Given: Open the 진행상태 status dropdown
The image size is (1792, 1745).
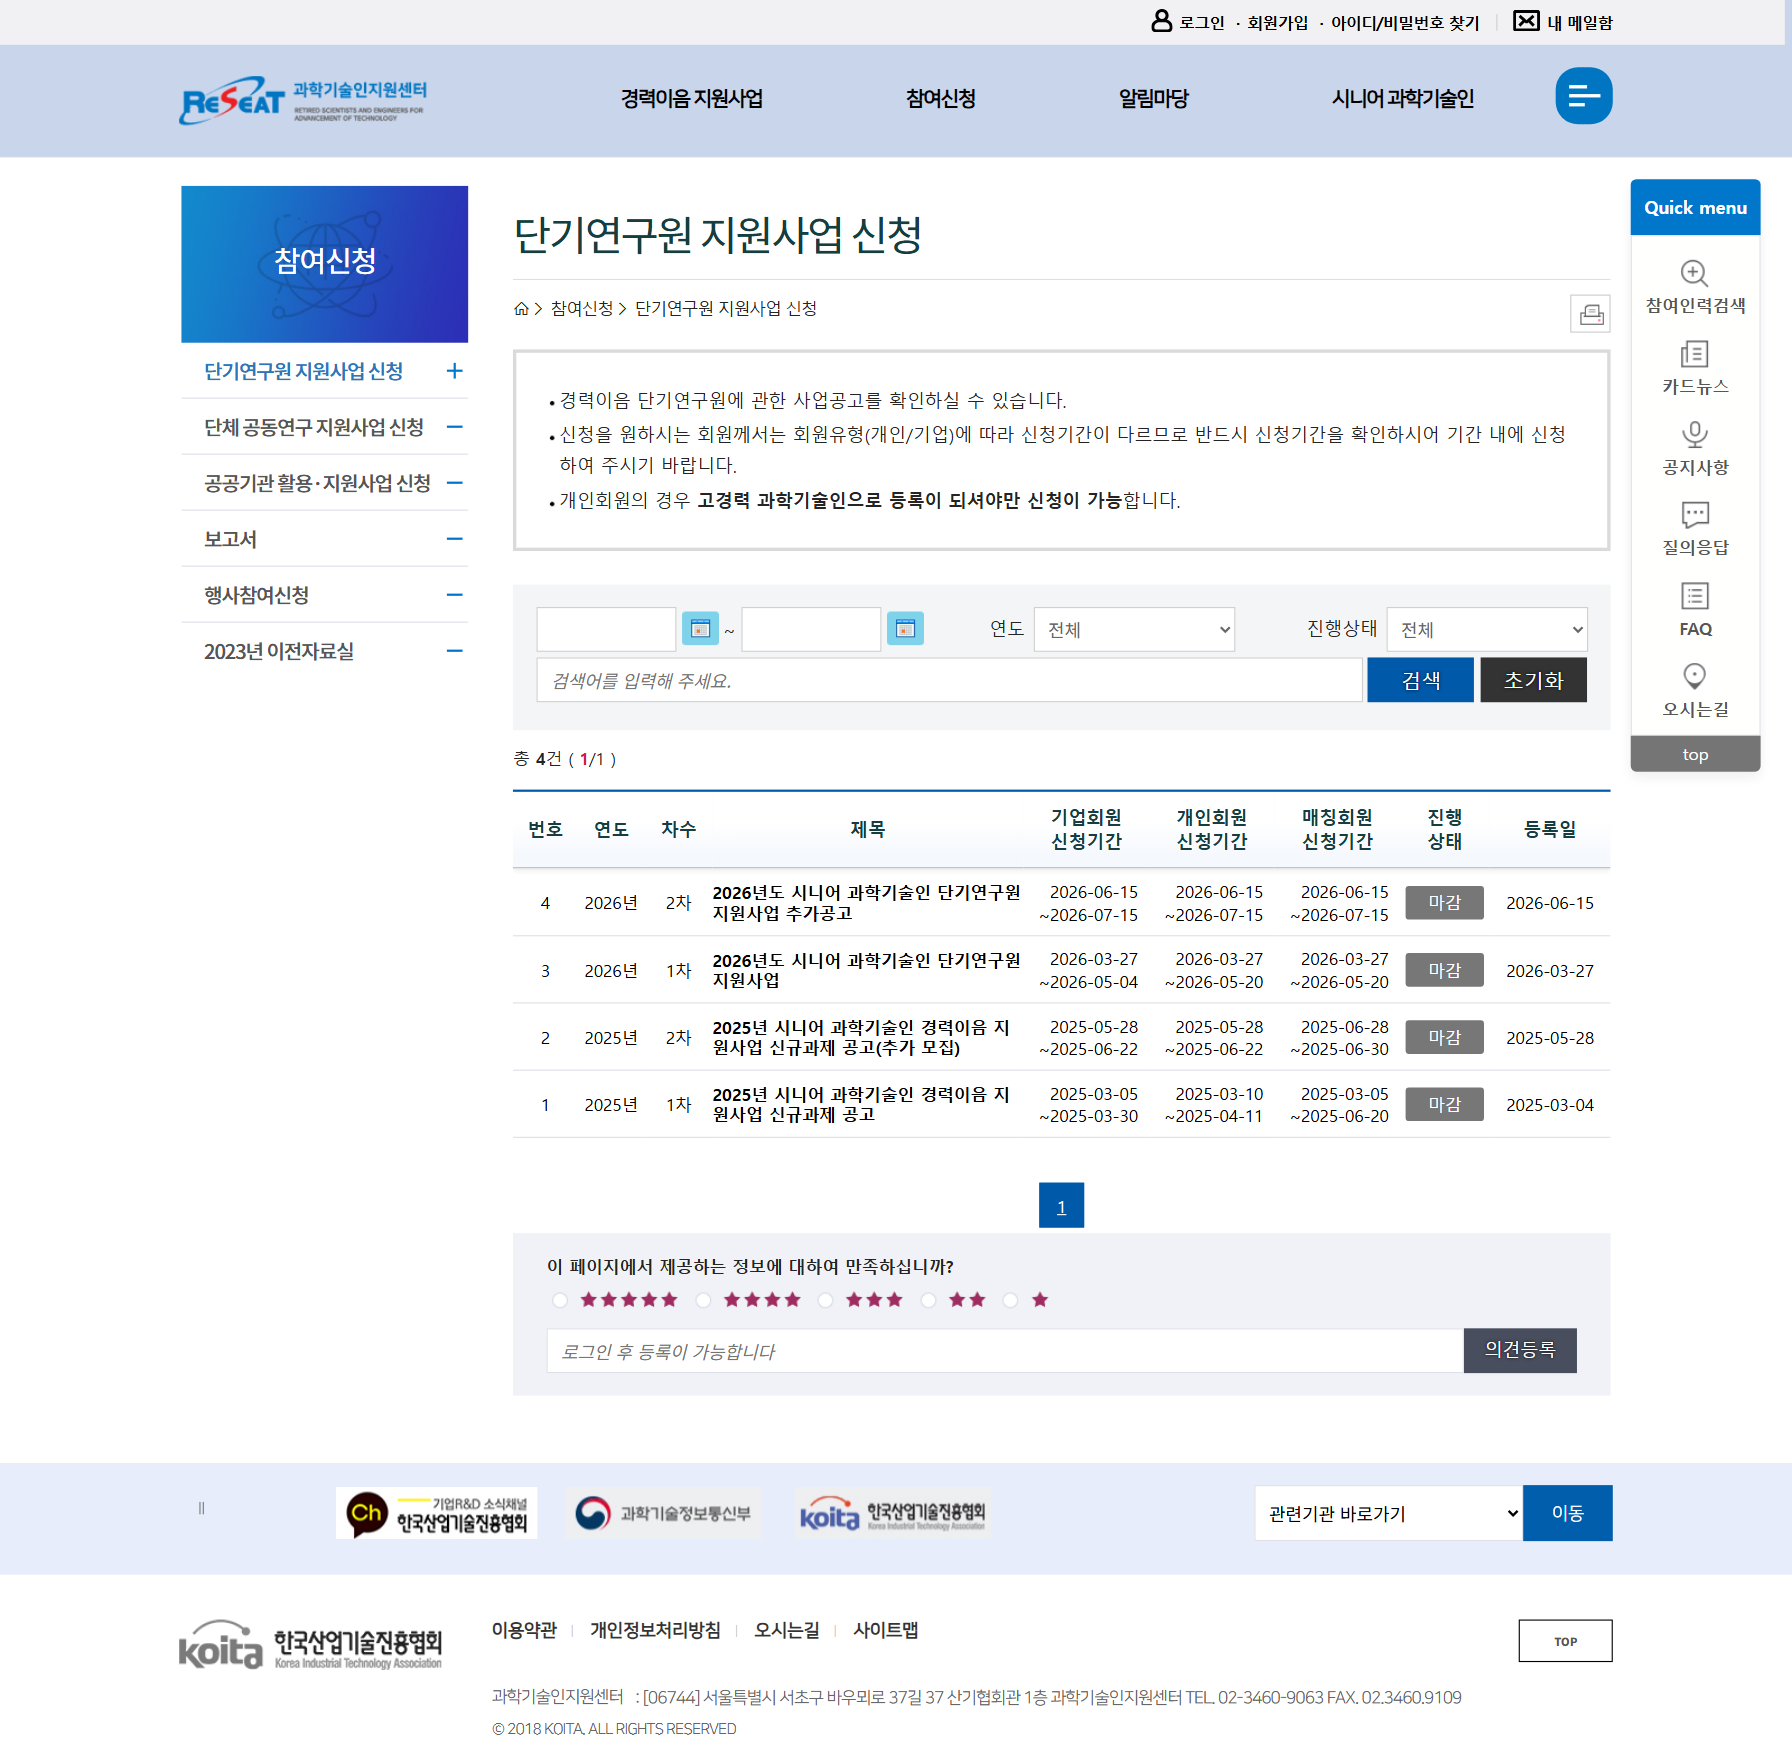Looking at the screenshot, I should point(1487,629).
